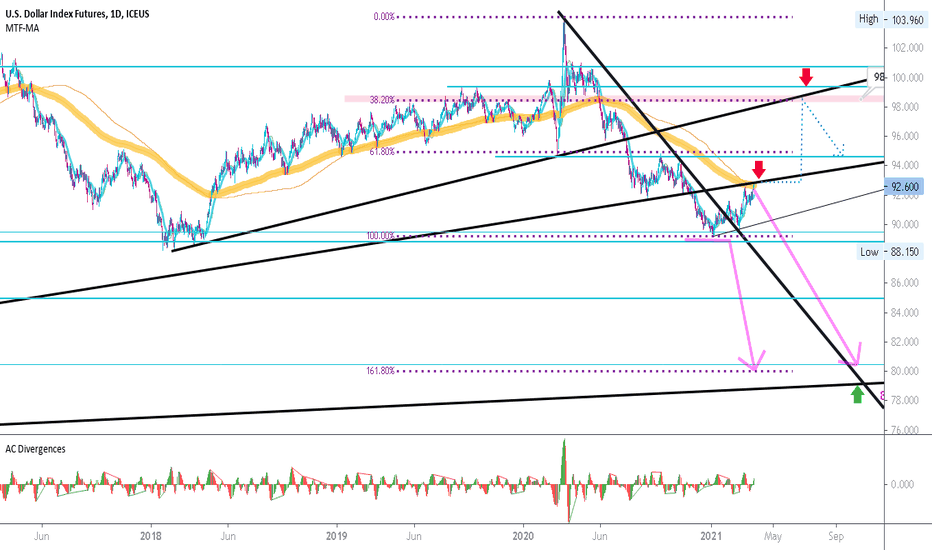The height and width of the screenshot is (550, 932).
Task: Click the Jun label between 2018 and 2019
Action: (x=228, y=536)
